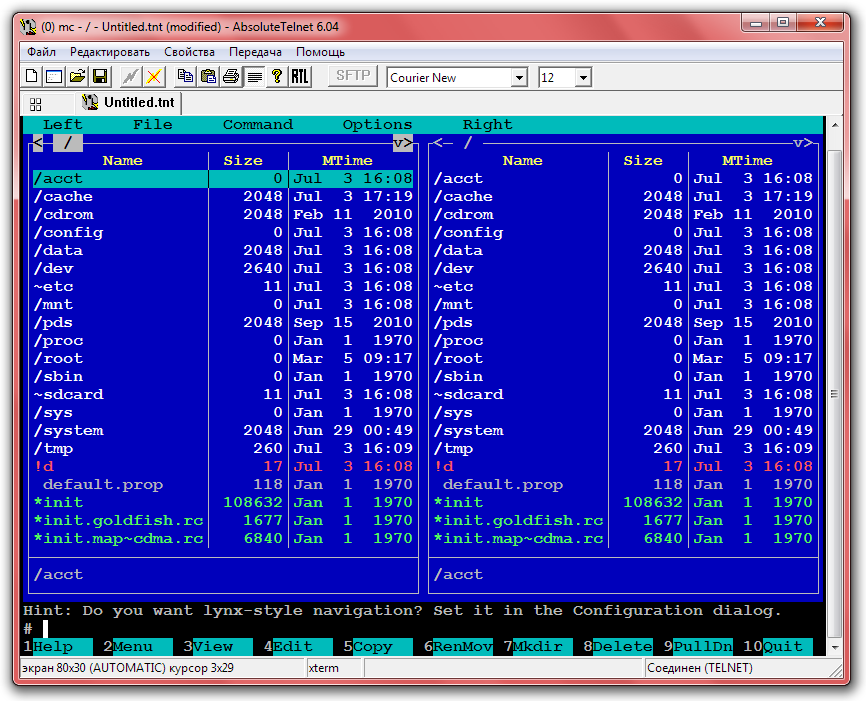Click the 3View function key
The width and height of the screenshot is (866, 701).
pos(218,646)
